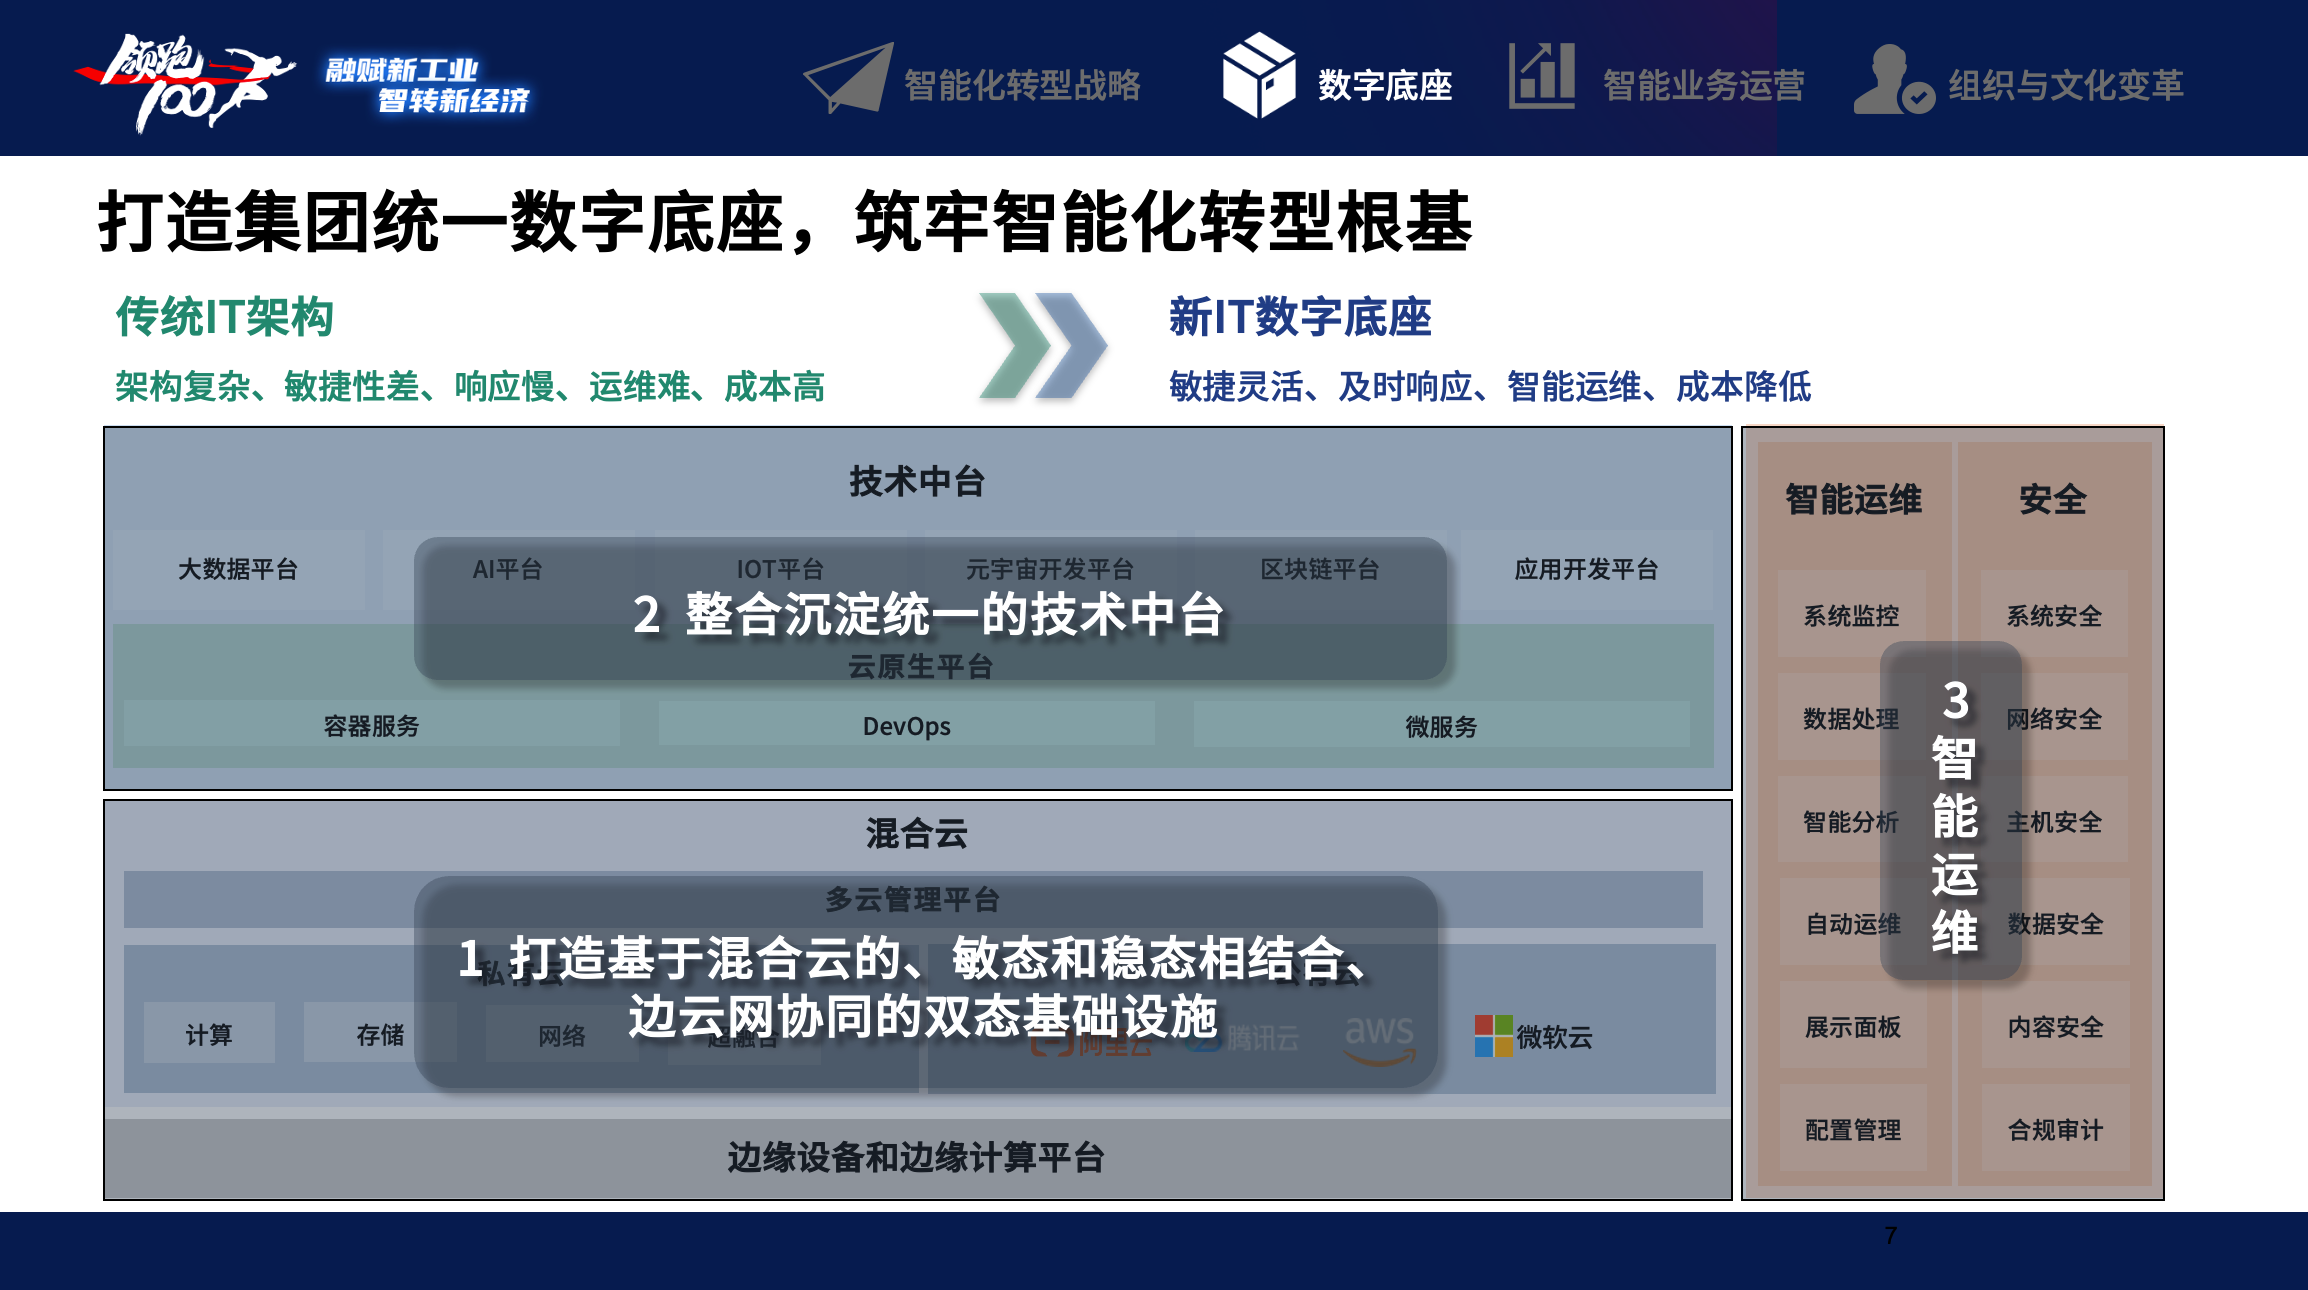Select the 智能化转型战略 tab
The image size is (2308, 1290).
[1022, 85]
